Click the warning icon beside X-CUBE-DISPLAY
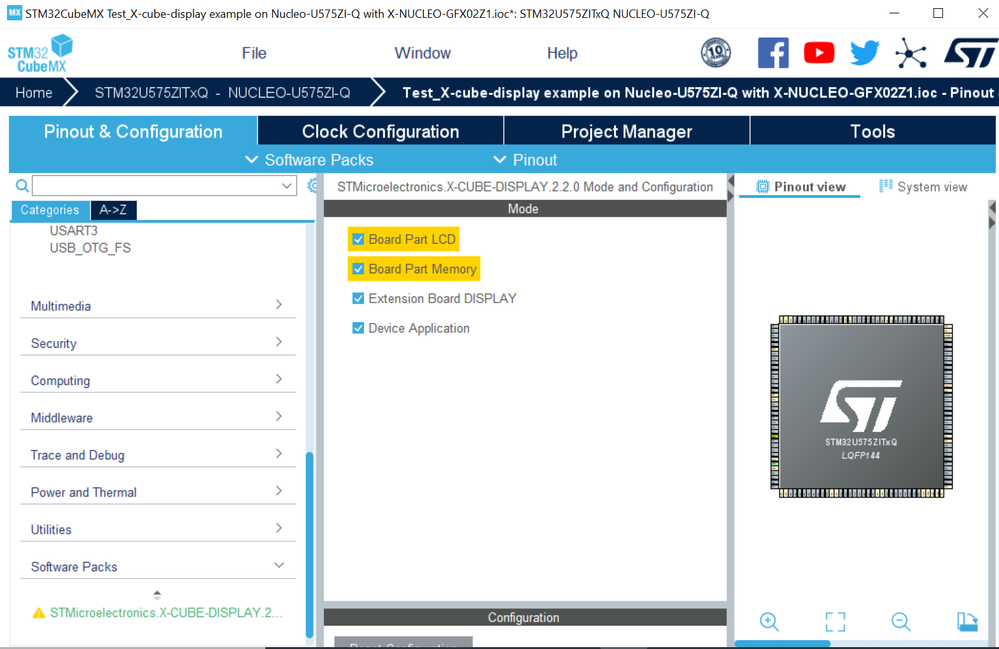This screenshot has height=649, width=999. pyautogui.click(x=39, y=613)
